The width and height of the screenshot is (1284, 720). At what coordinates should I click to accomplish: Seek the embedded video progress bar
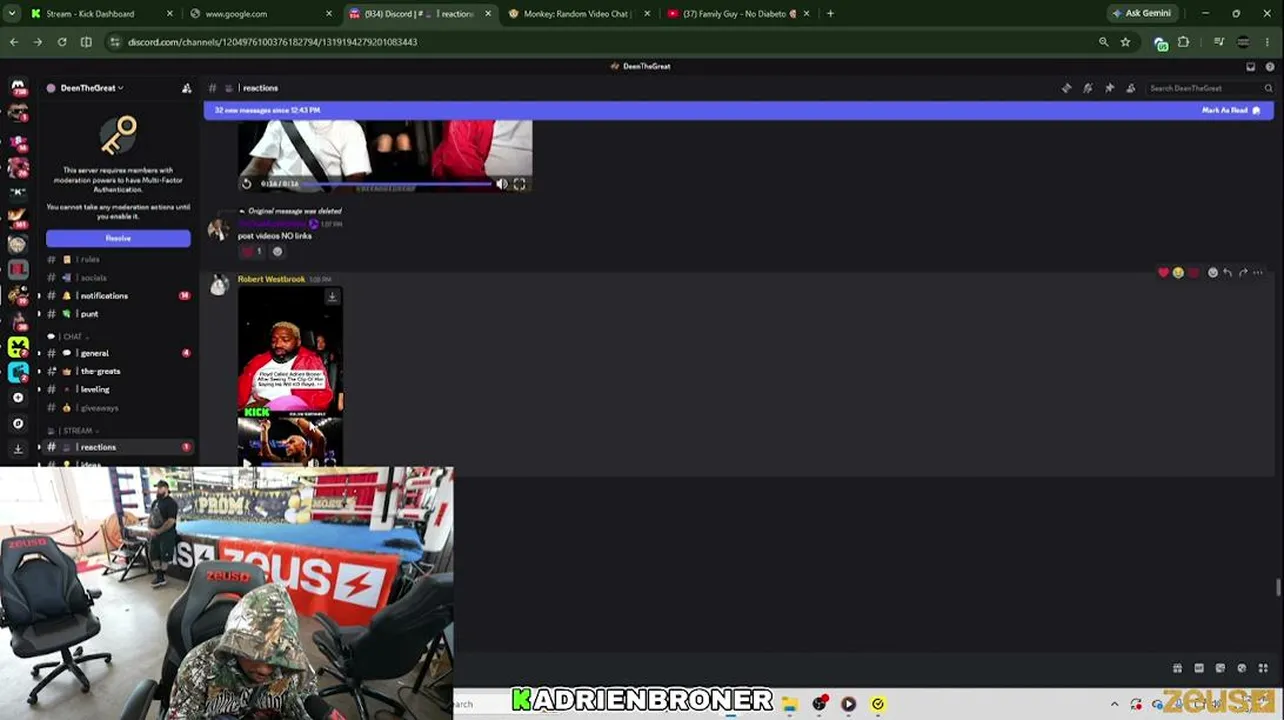point(396,184)
